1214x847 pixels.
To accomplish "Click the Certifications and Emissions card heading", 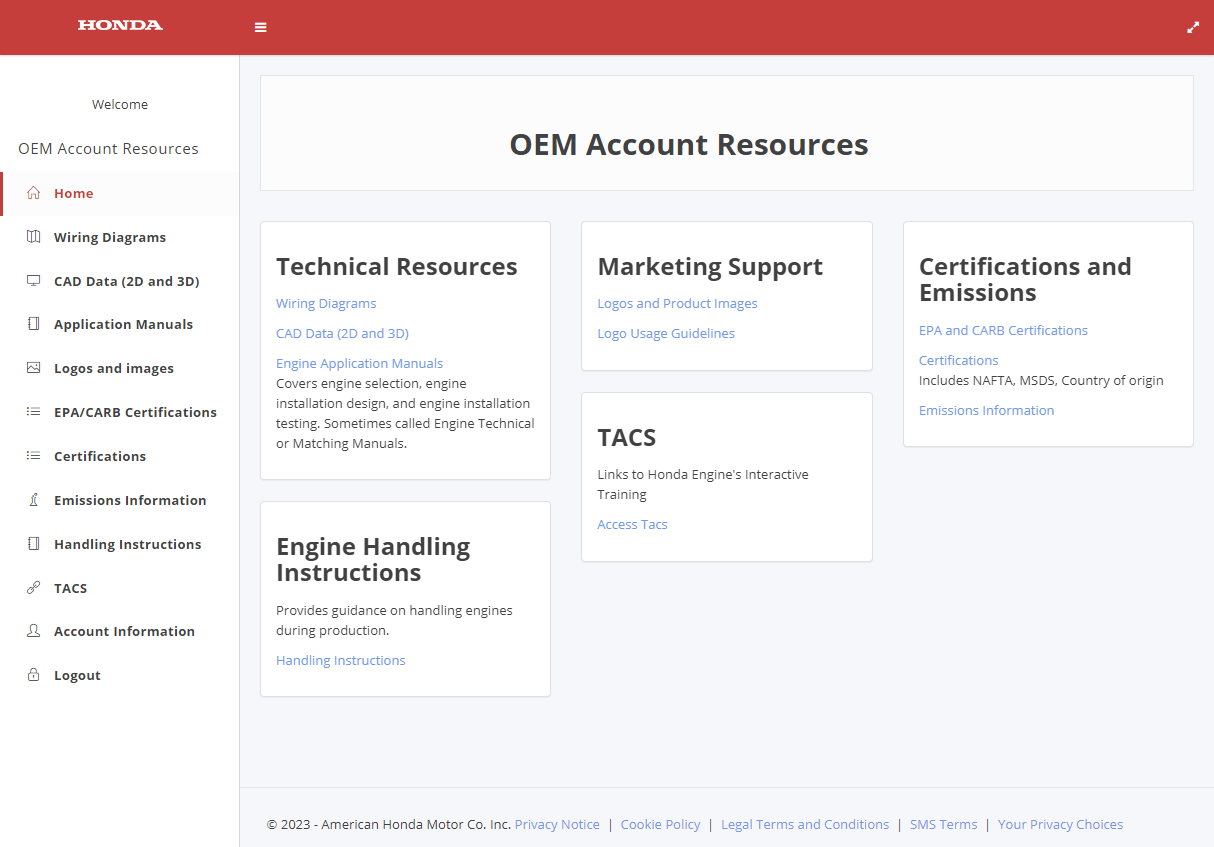I will coord(1025,280).
